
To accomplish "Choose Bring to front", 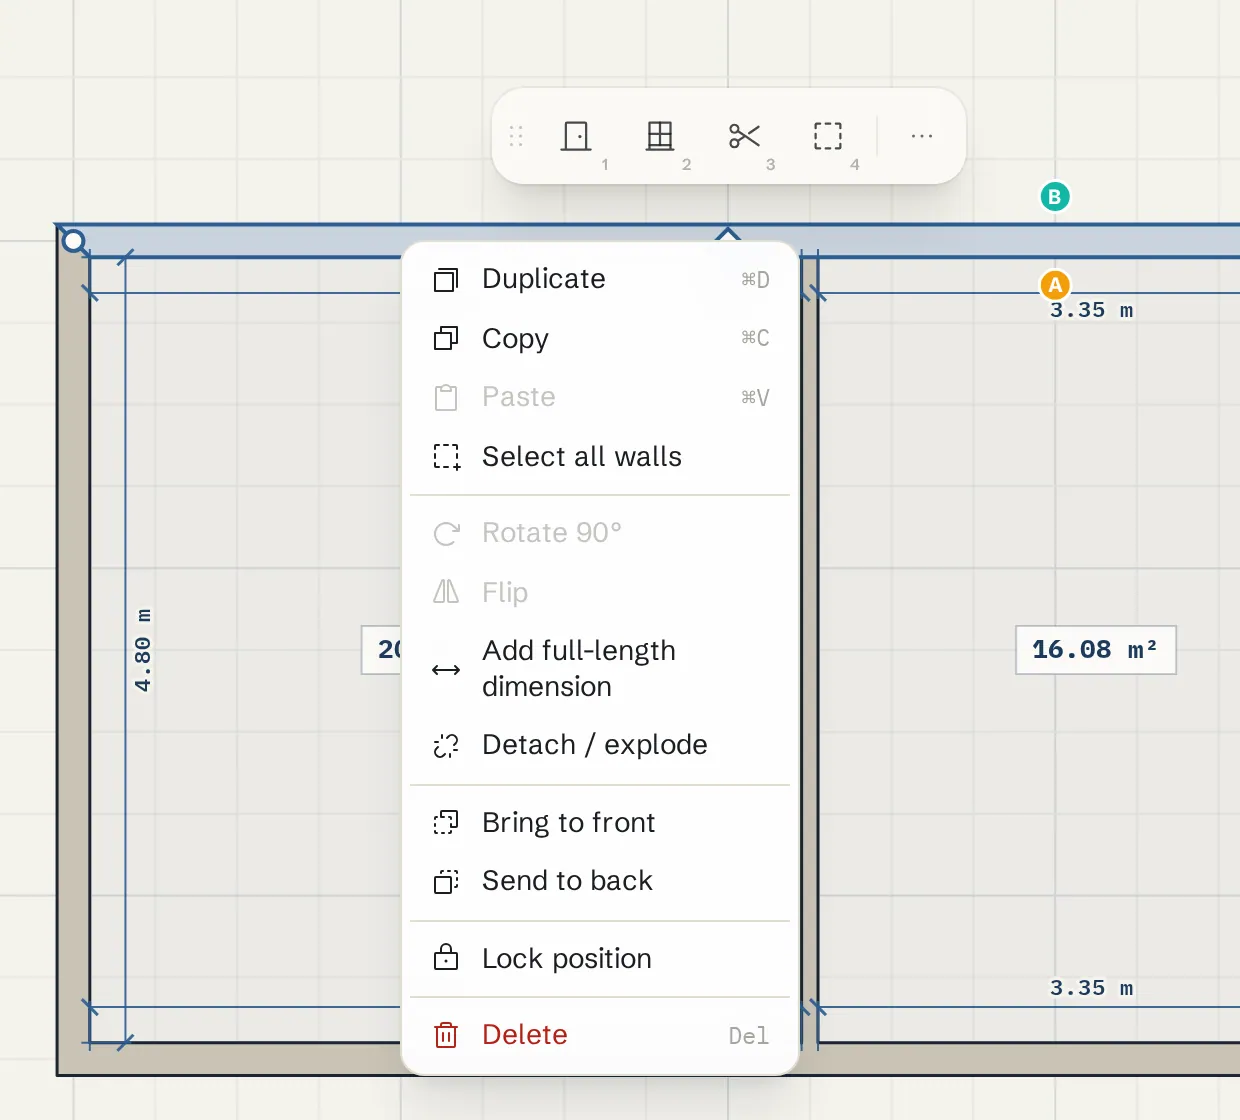I will (x=600, y=822).
